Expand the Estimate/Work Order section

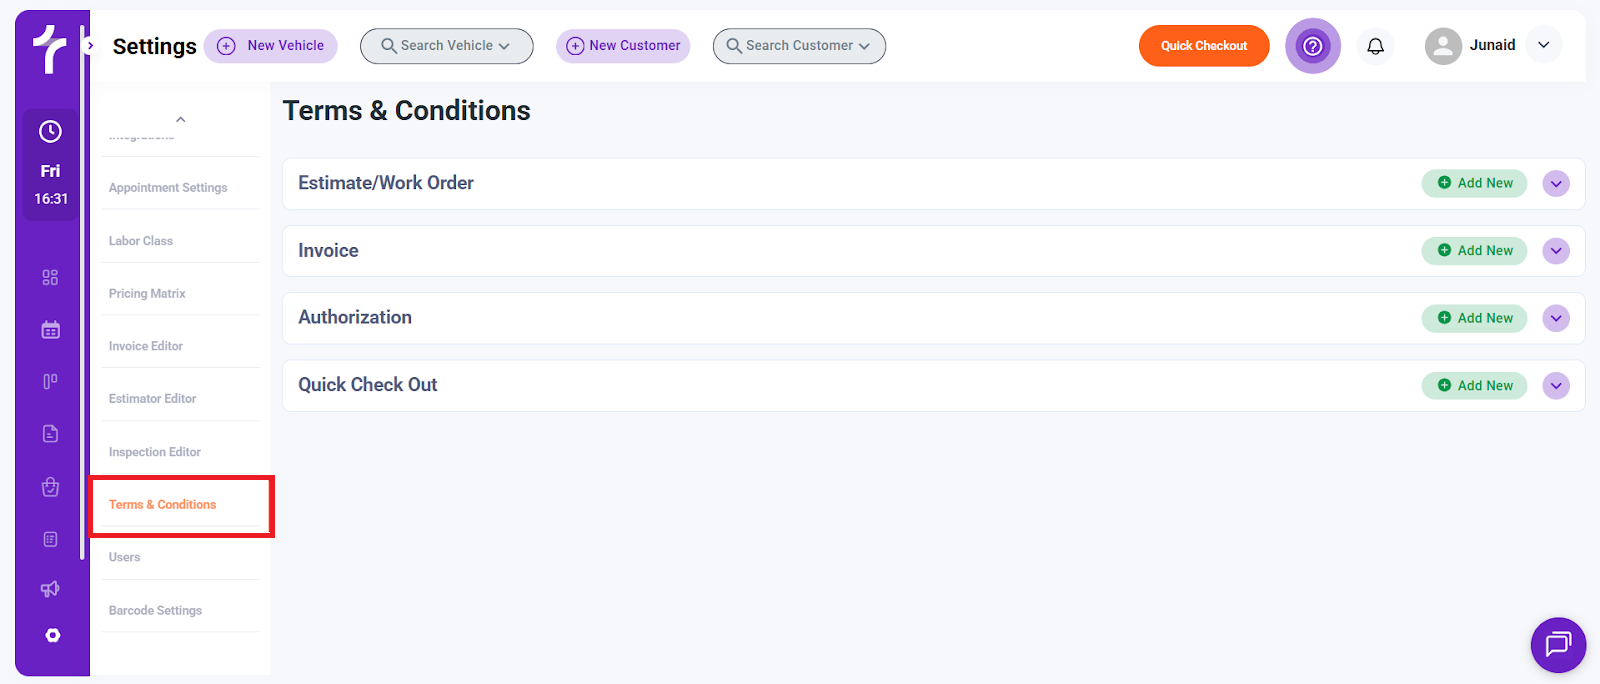coord(1555,184)
